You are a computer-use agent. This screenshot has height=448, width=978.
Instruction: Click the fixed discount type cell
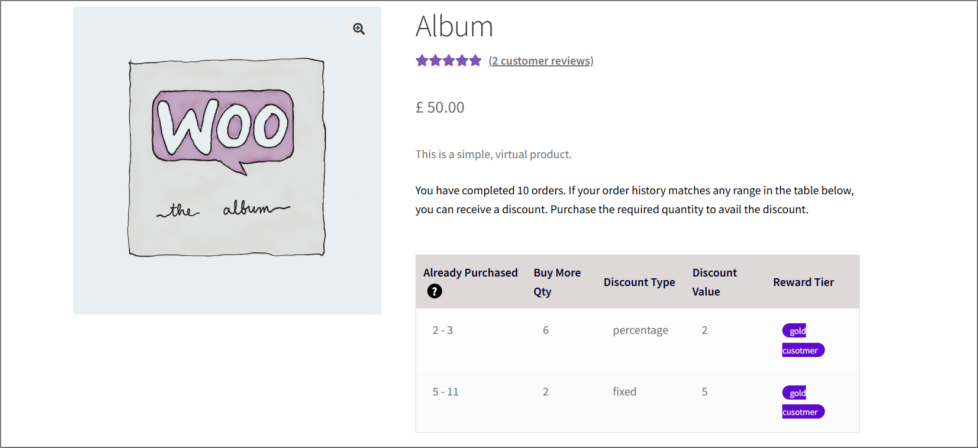coord(624,392)
